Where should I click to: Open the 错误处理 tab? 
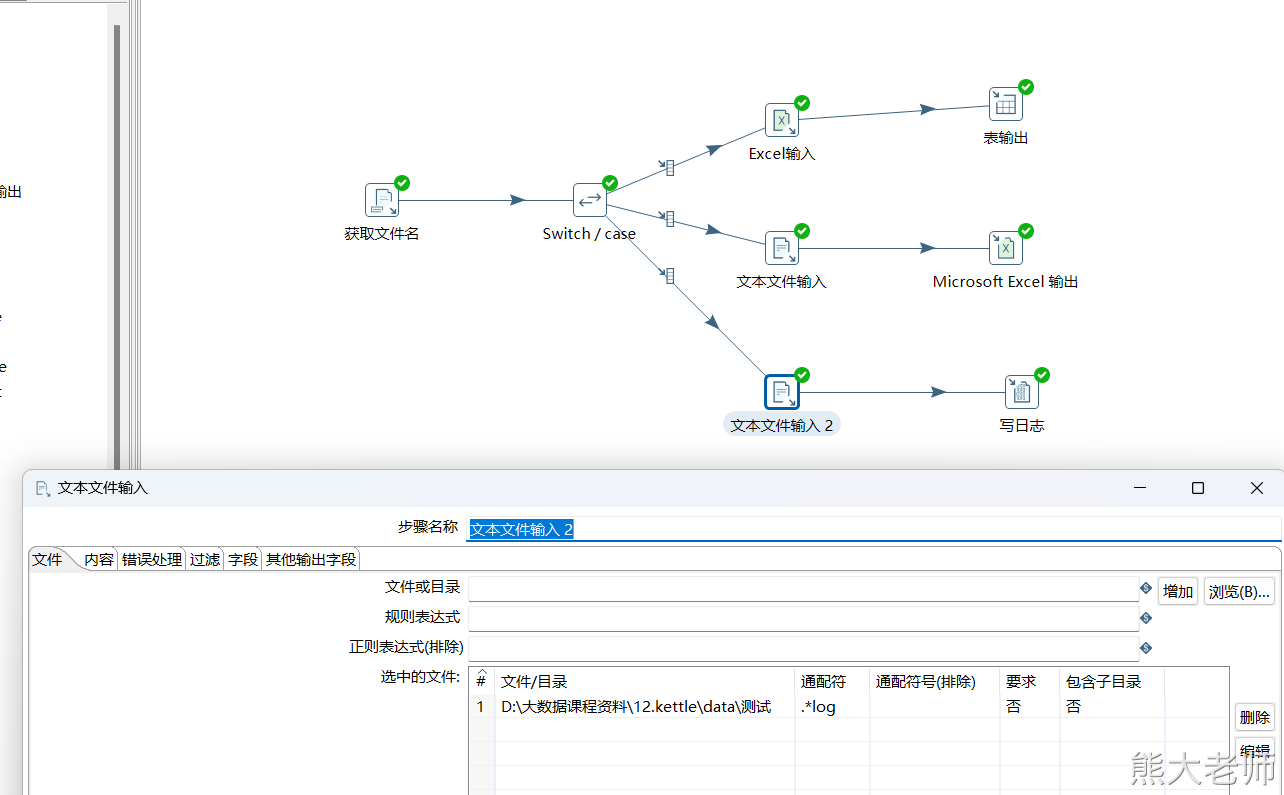(152, 560)
